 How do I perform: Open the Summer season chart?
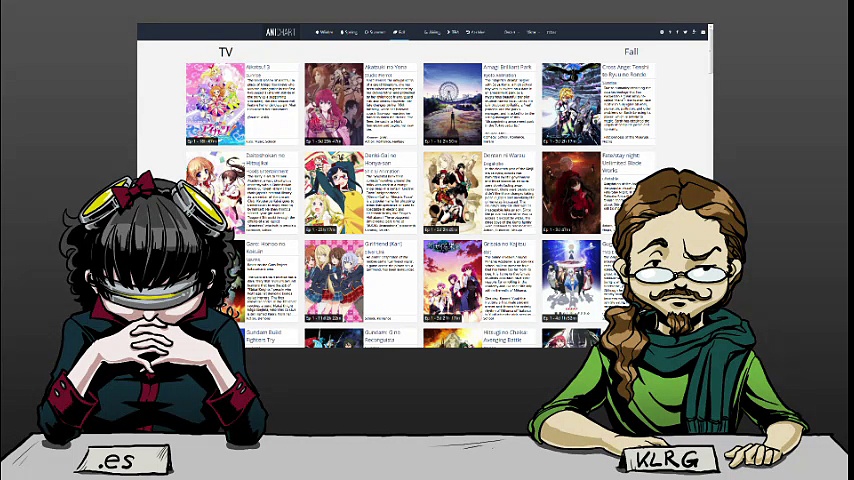[x=375, y=32]
